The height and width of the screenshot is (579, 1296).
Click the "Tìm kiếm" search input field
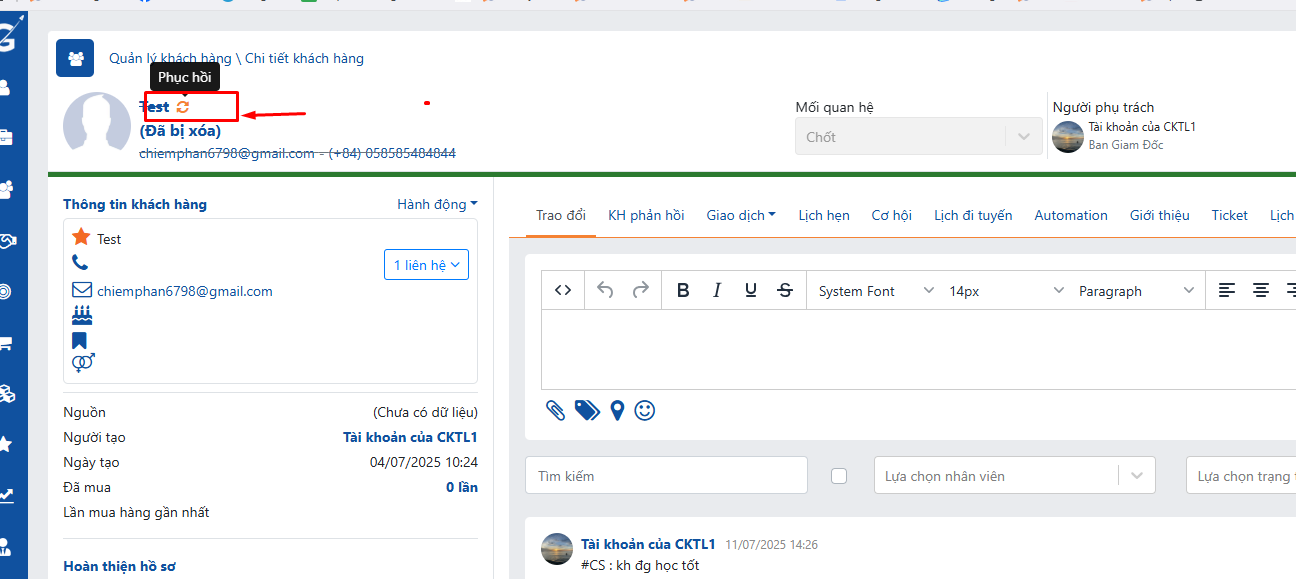tap(666, 476)
